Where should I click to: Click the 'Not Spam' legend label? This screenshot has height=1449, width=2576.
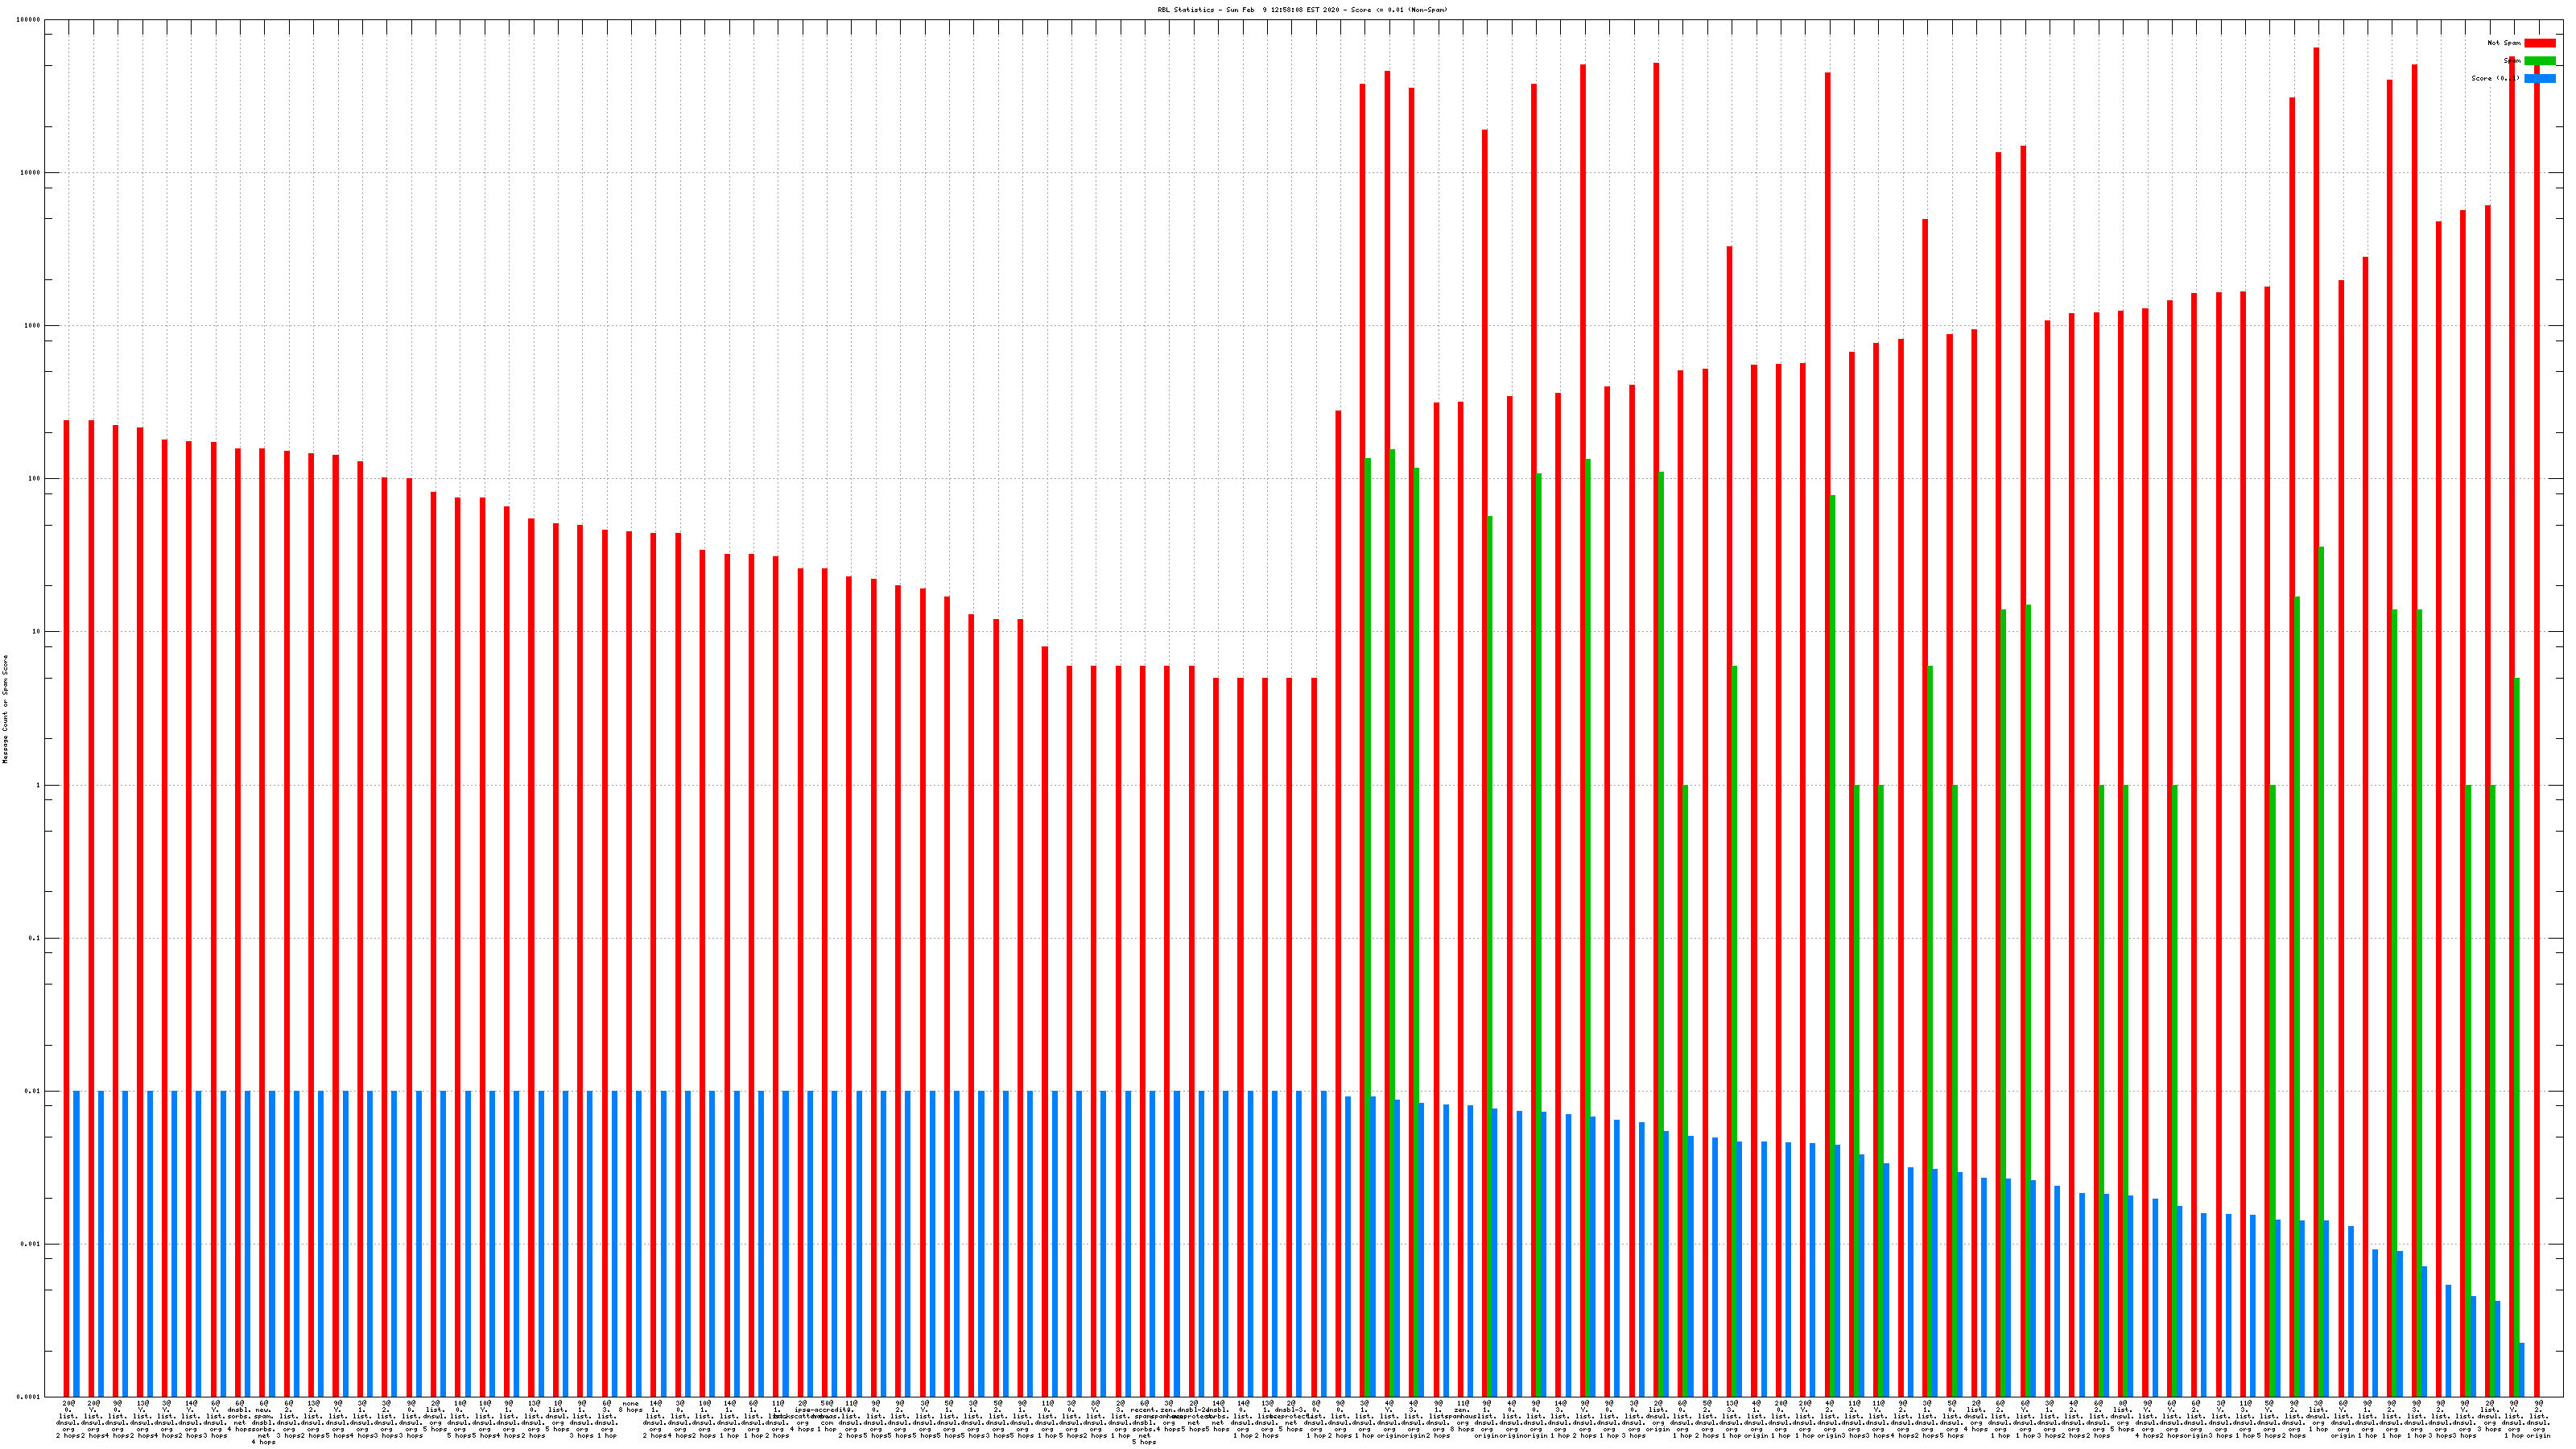(2504, 43)
